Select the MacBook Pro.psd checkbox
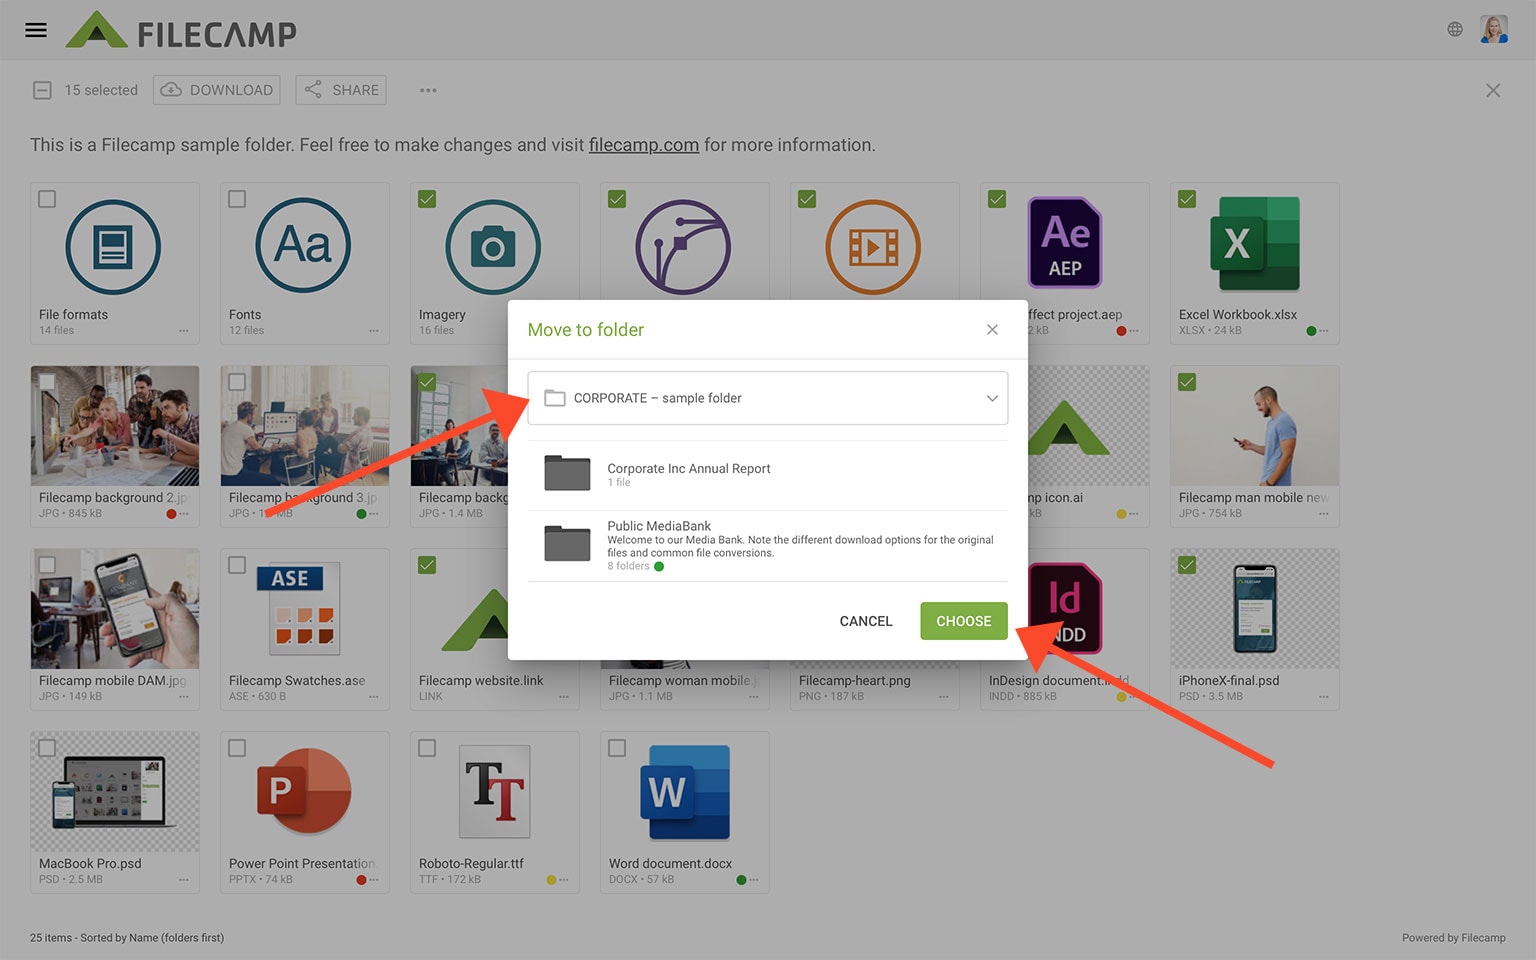 click(47, 748)
